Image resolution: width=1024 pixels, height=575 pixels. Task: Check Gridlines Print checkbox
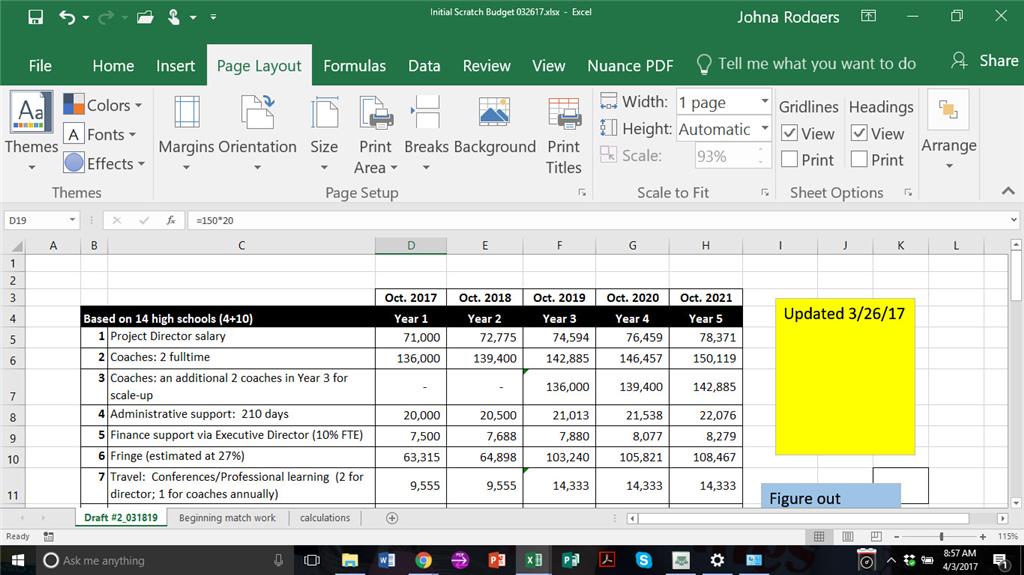(789, 159)
